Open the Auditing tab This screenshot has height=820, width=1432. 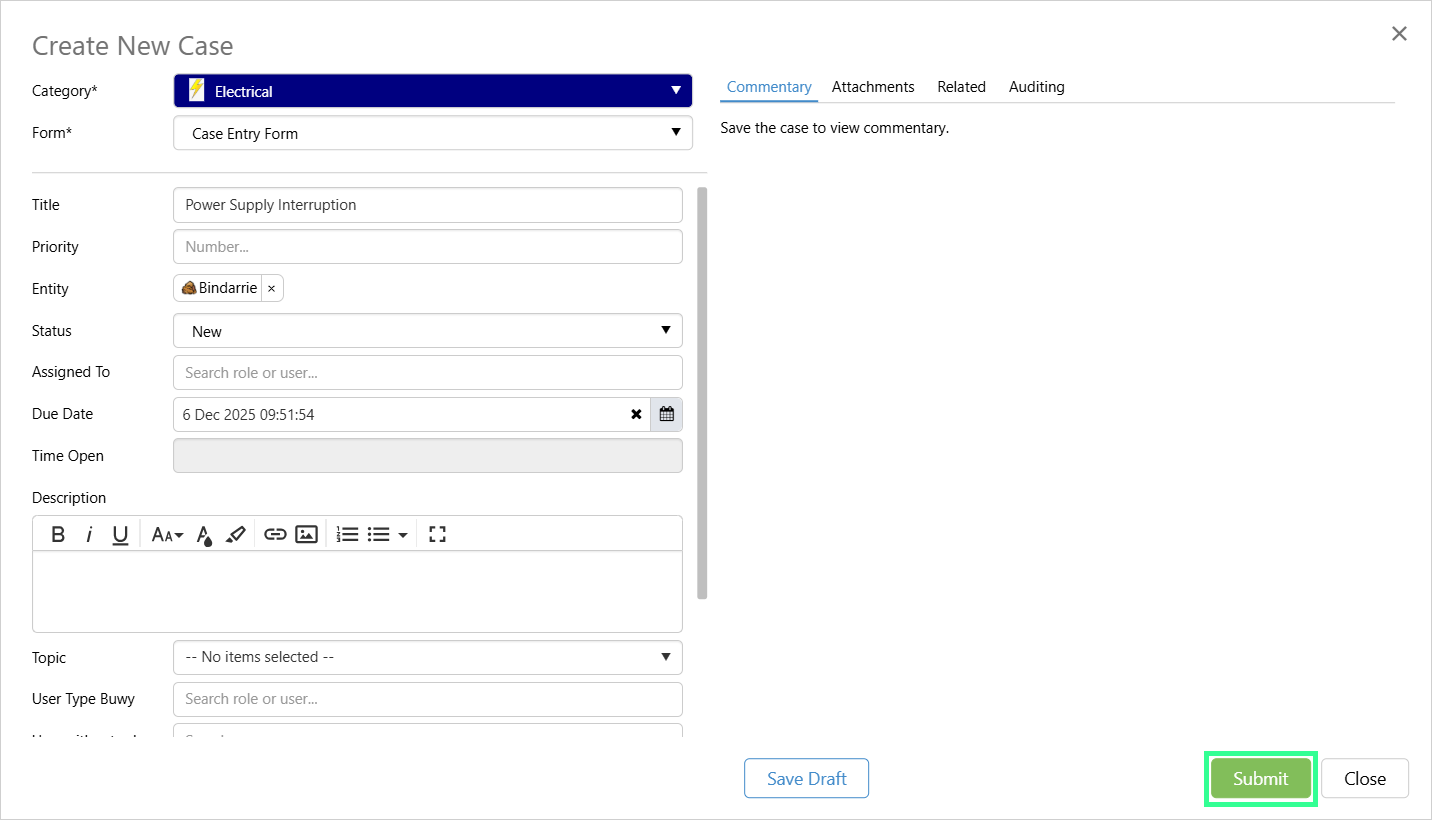coord(1036,87)
